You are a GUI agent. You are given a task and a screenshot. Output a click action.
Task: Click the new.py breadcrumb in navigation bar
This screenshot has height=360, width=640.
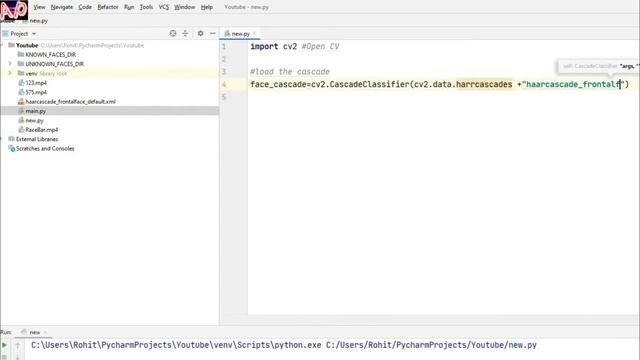(x=38, y=20)
